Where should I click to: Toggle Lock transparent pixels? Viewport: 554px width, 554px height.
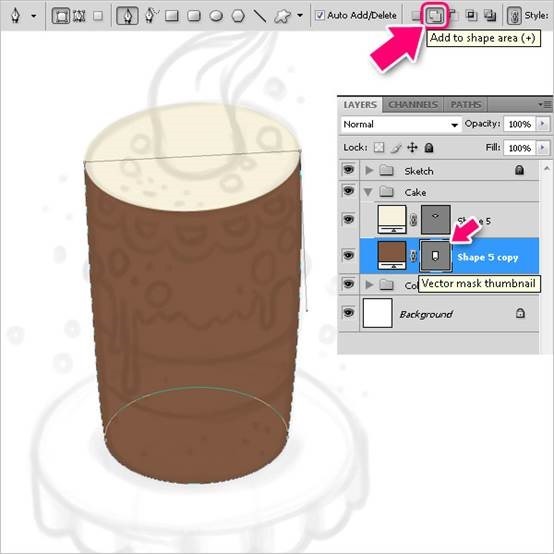point(379,147)
